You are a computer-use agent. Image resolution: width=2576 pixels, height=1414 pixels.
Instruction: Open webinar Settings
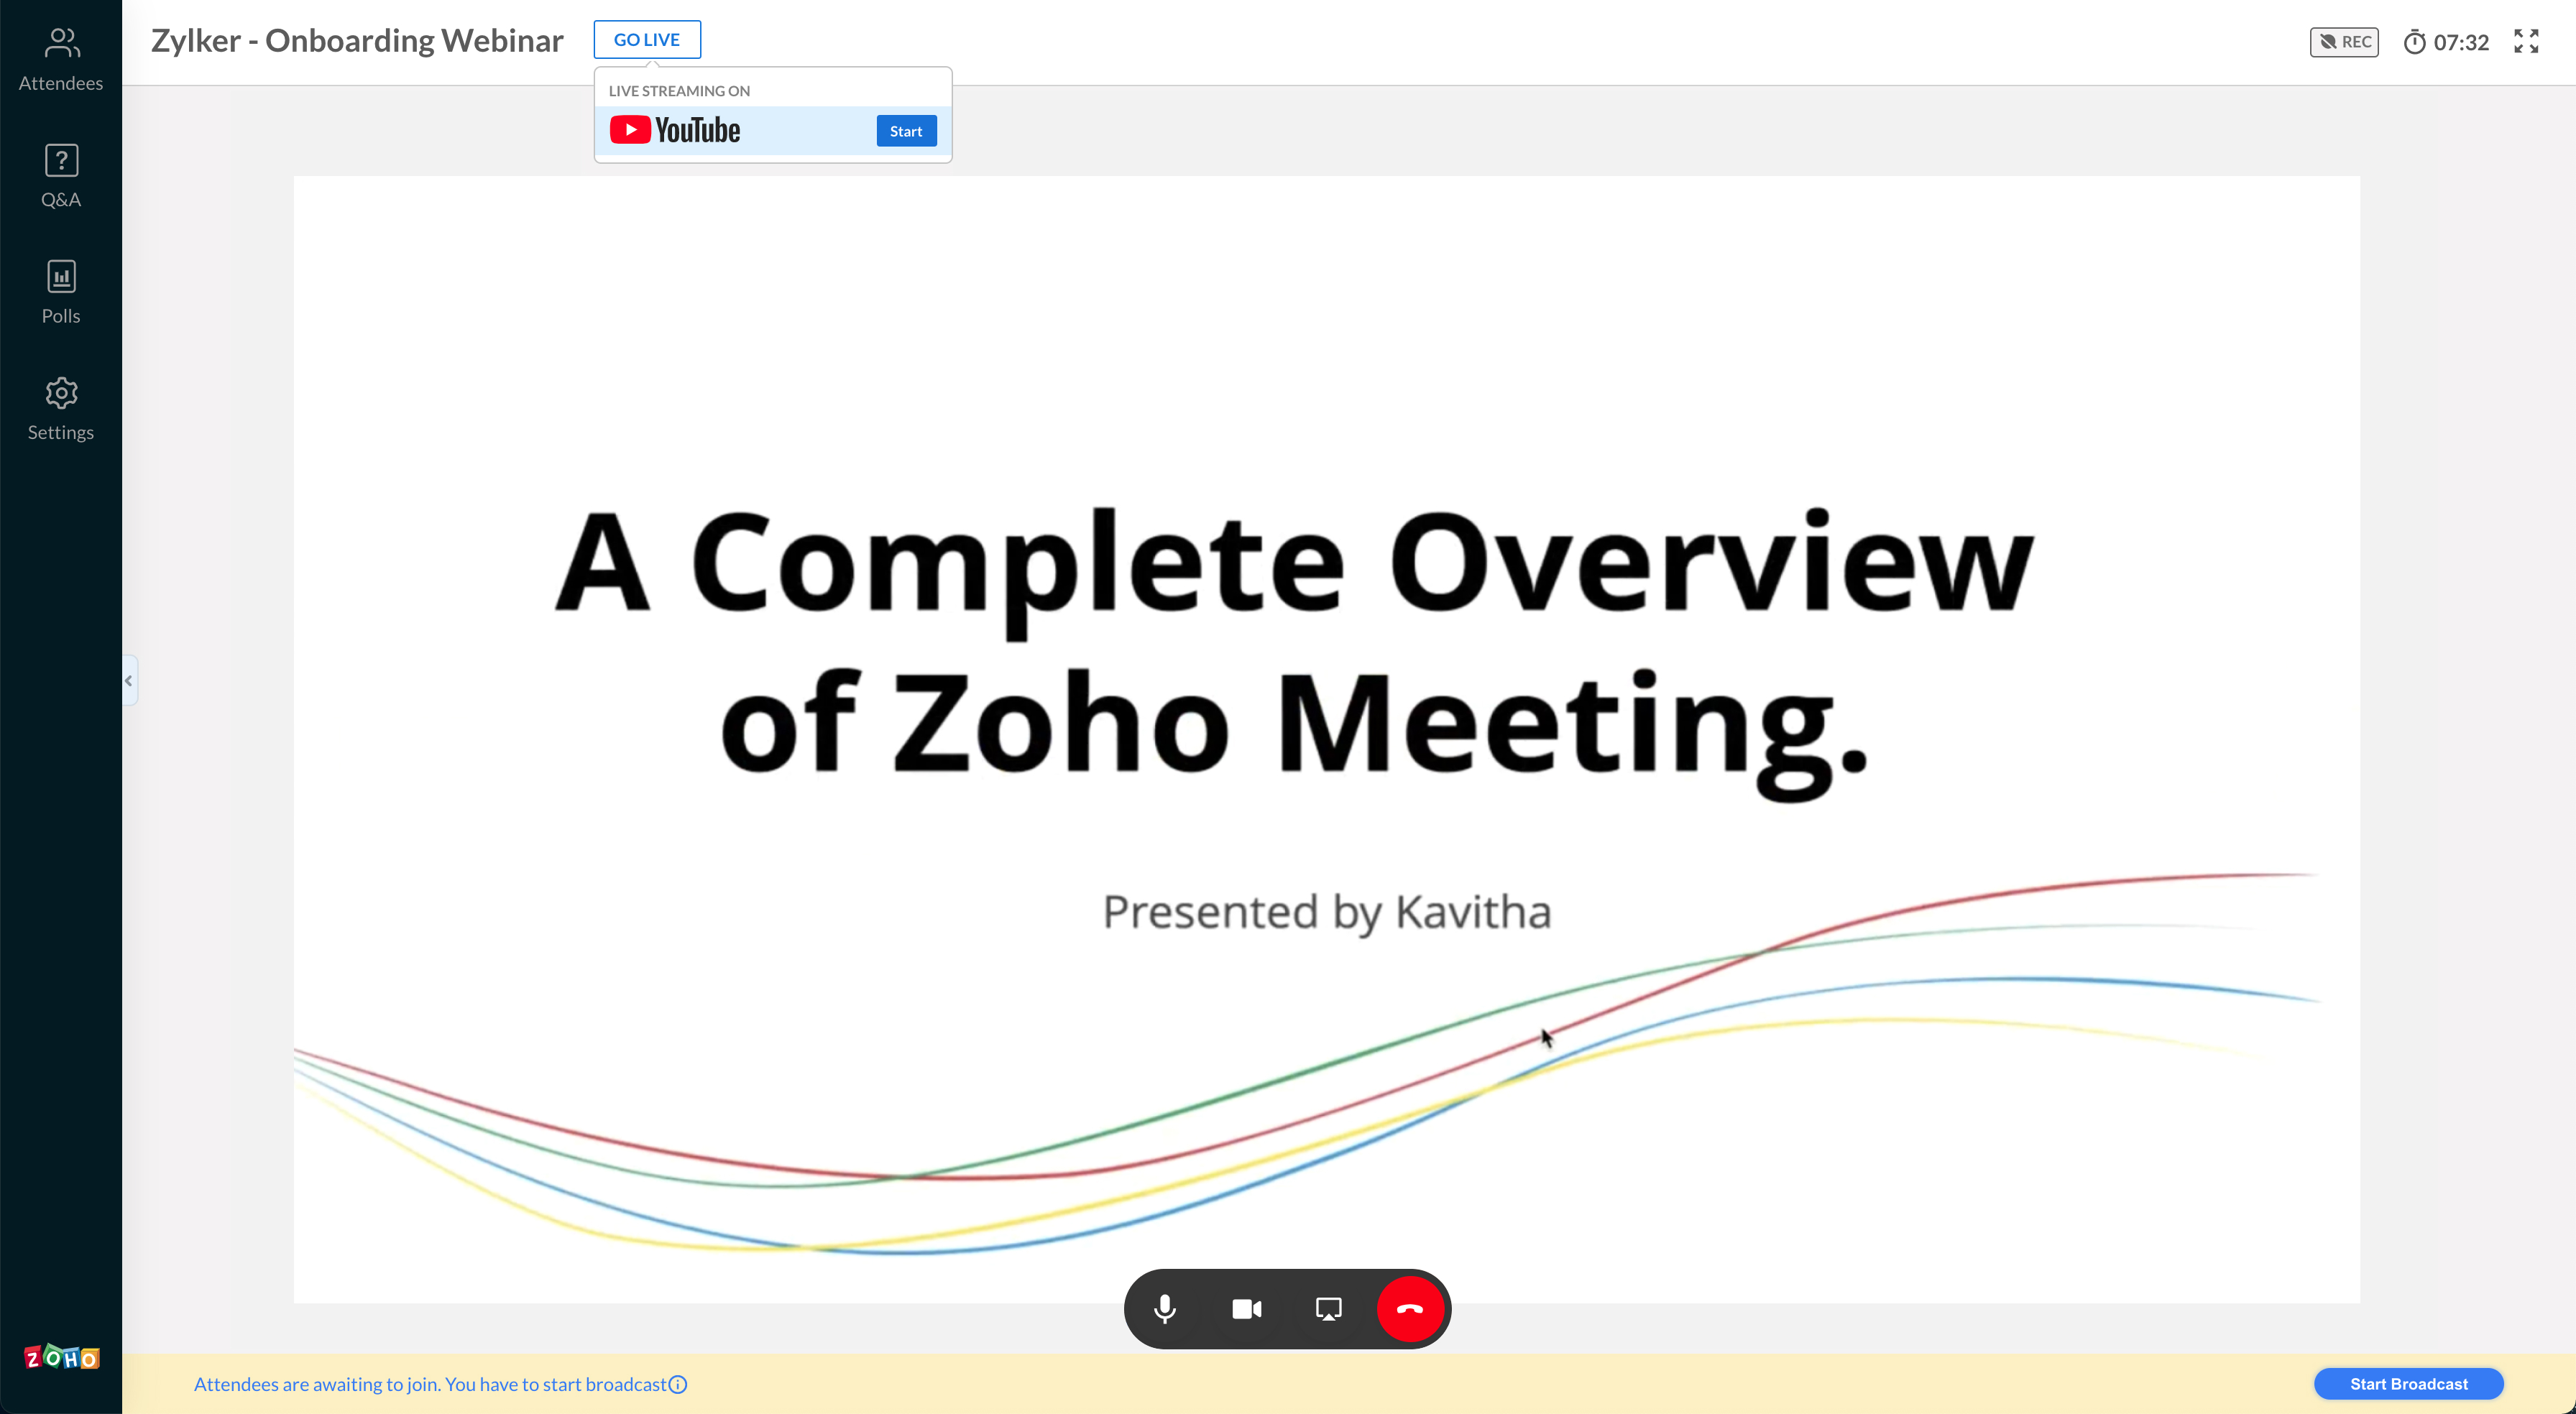(x=61, y=409)
